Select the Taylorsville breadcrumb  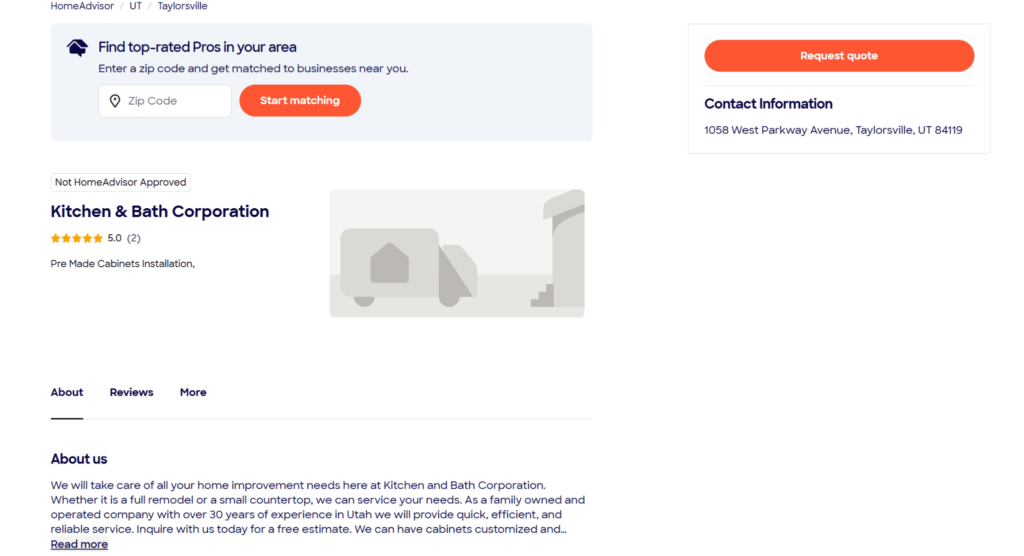(182, 6)
